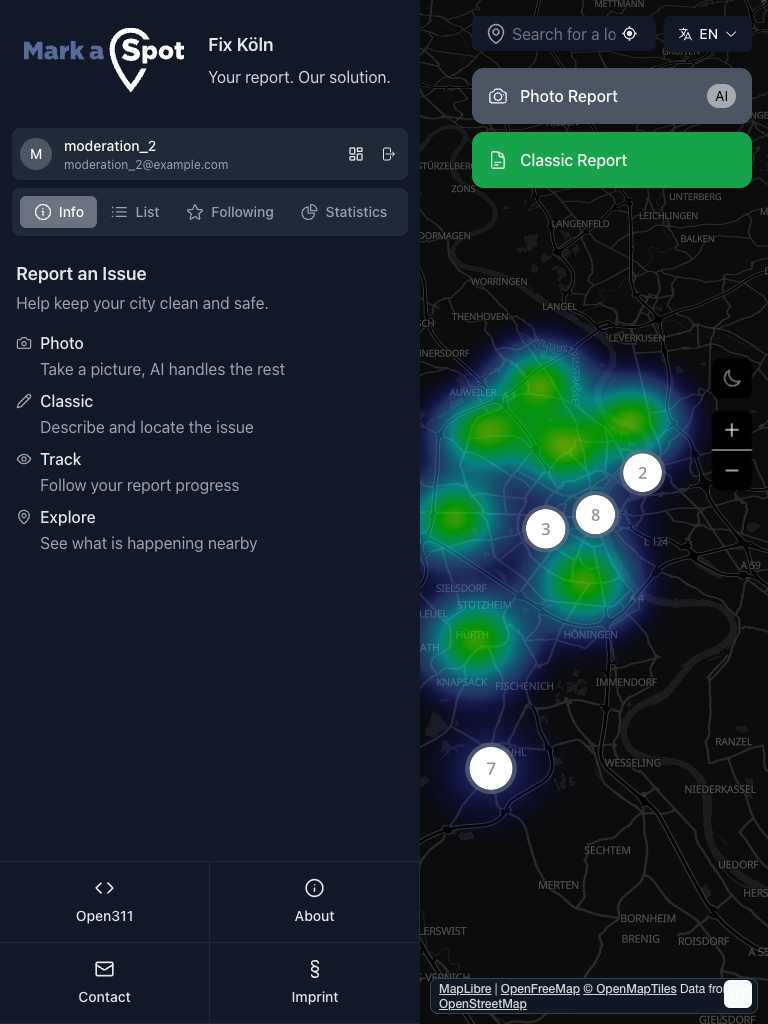
Task: Click the map cluster marker showing 8
Action: tap(595, 515)
